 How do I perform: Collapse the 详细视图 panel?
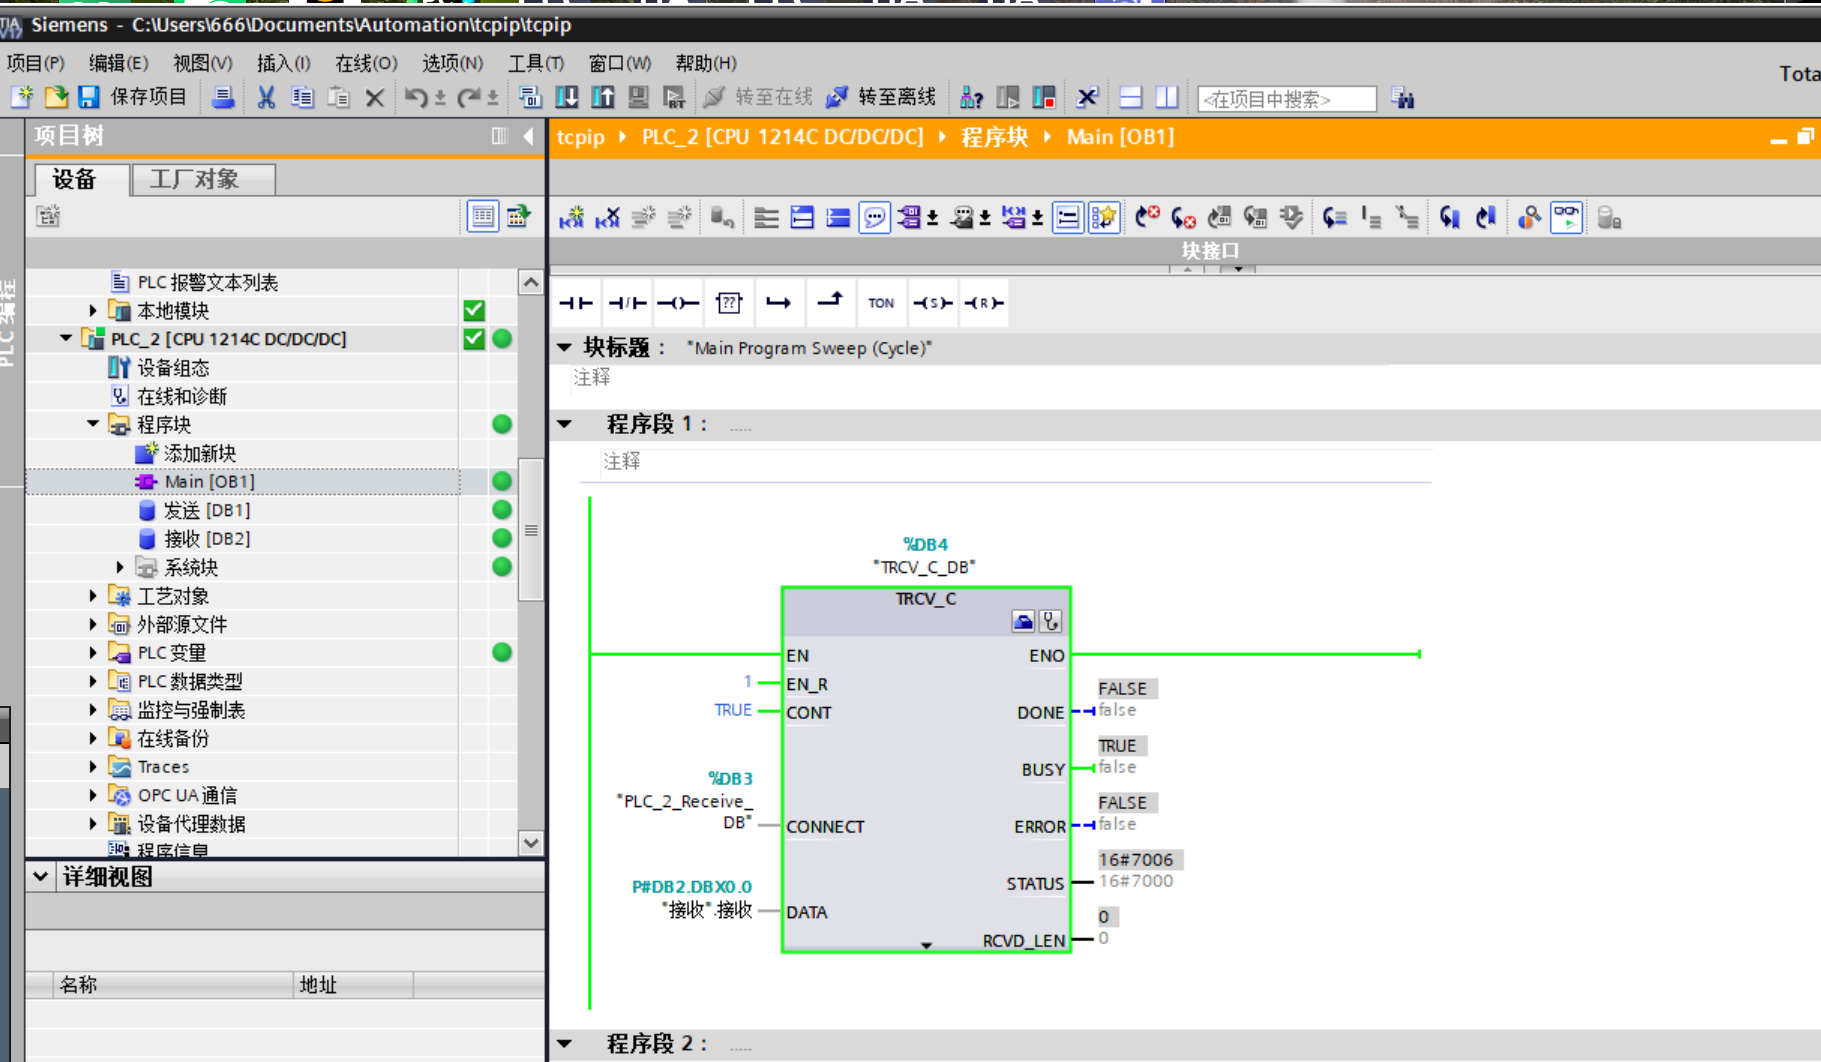[x=40, y=877]
